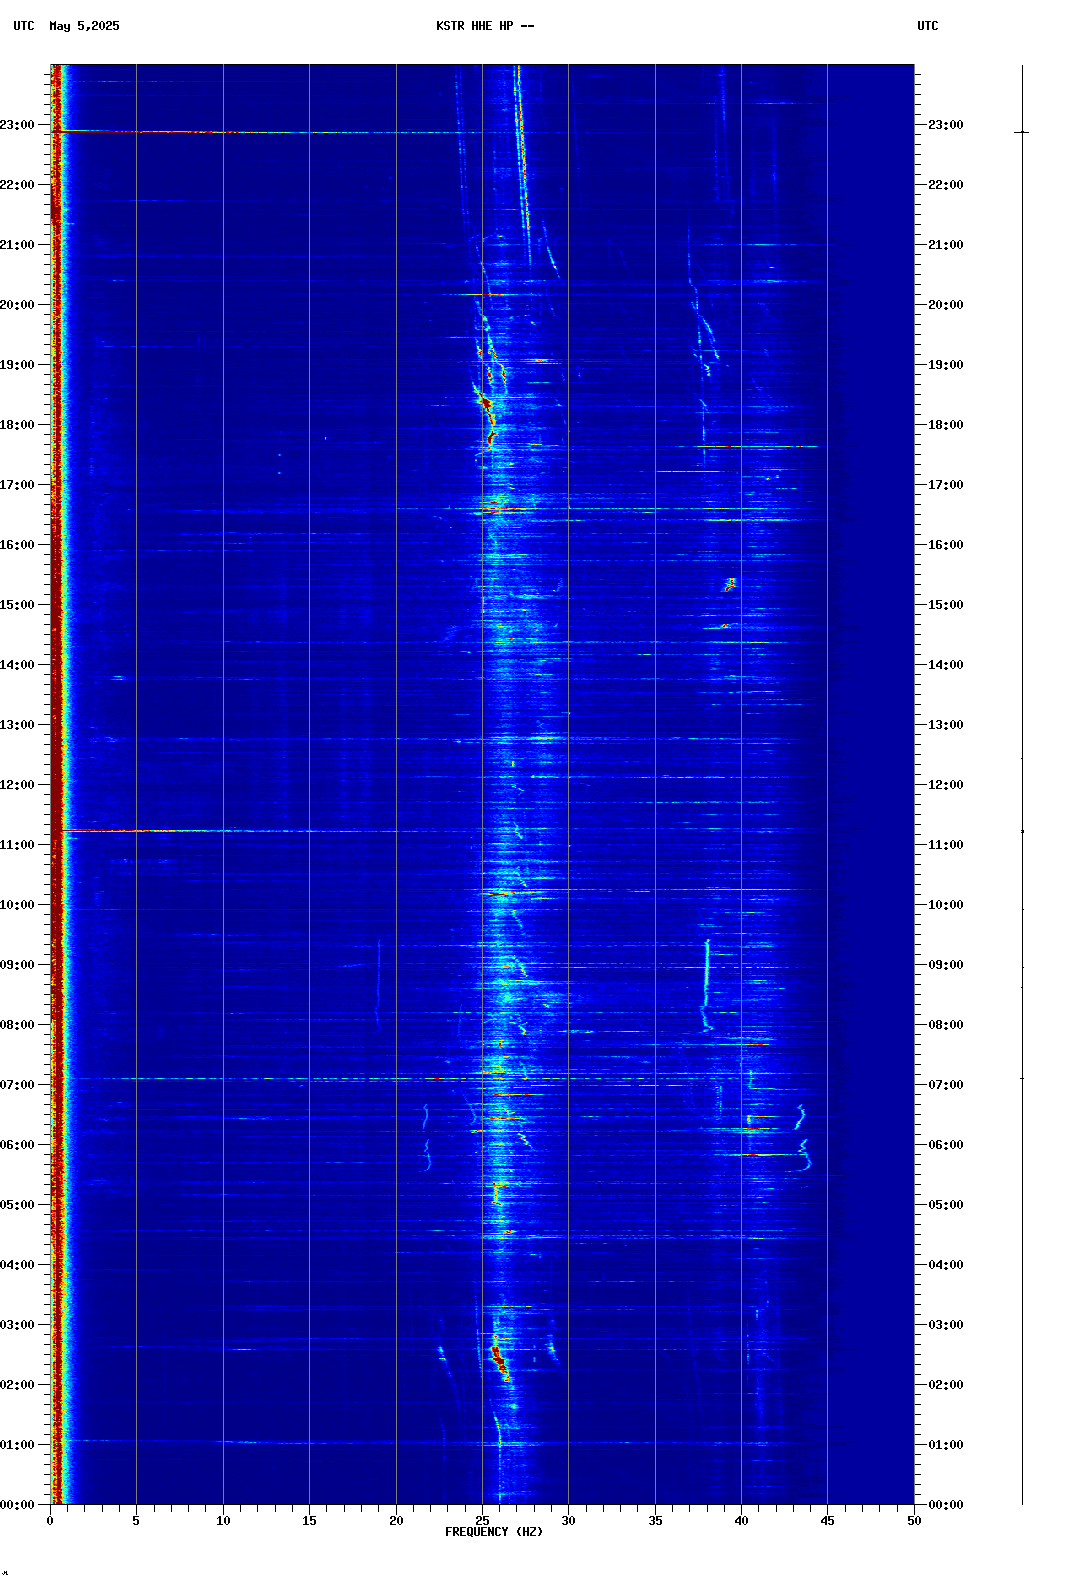
Task: Click the right-axis 15:00 time label
Action: [x=946, y=605]
